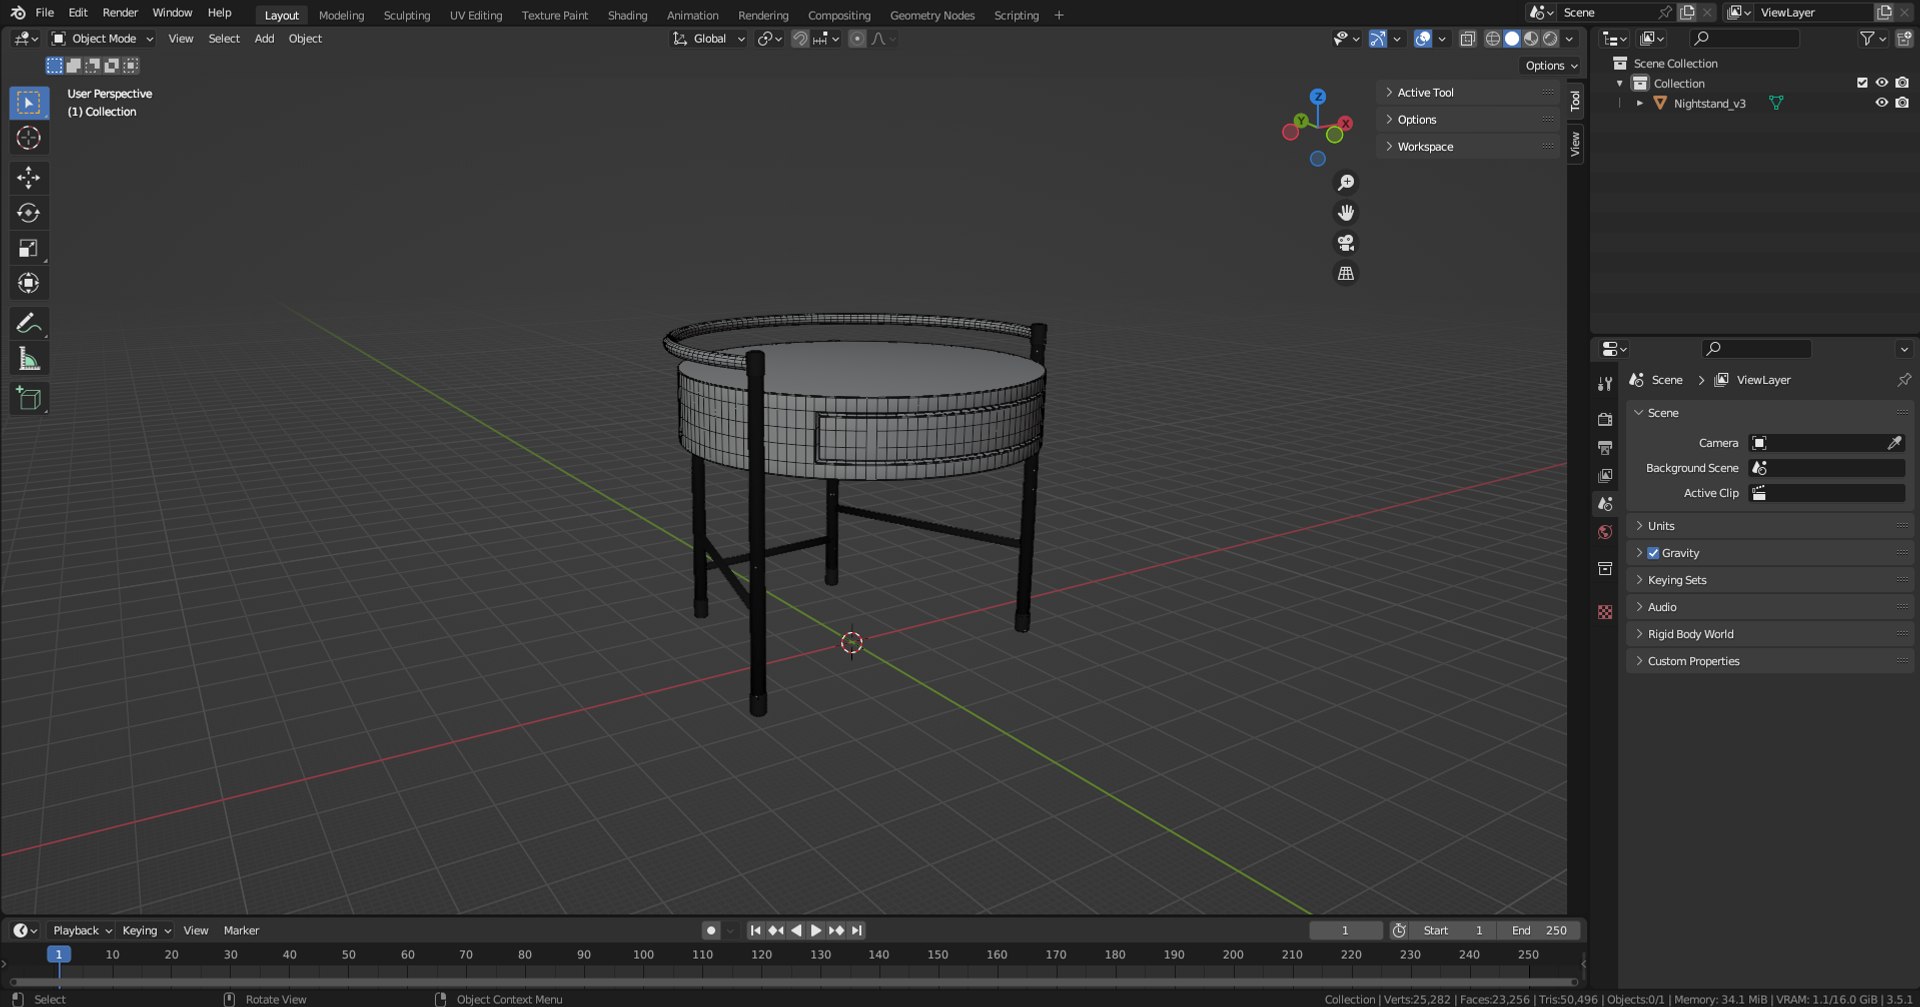Switch orthographic/perspective view grid icon
The width and height of the screenshot is (1920, 1007).
1346,273
